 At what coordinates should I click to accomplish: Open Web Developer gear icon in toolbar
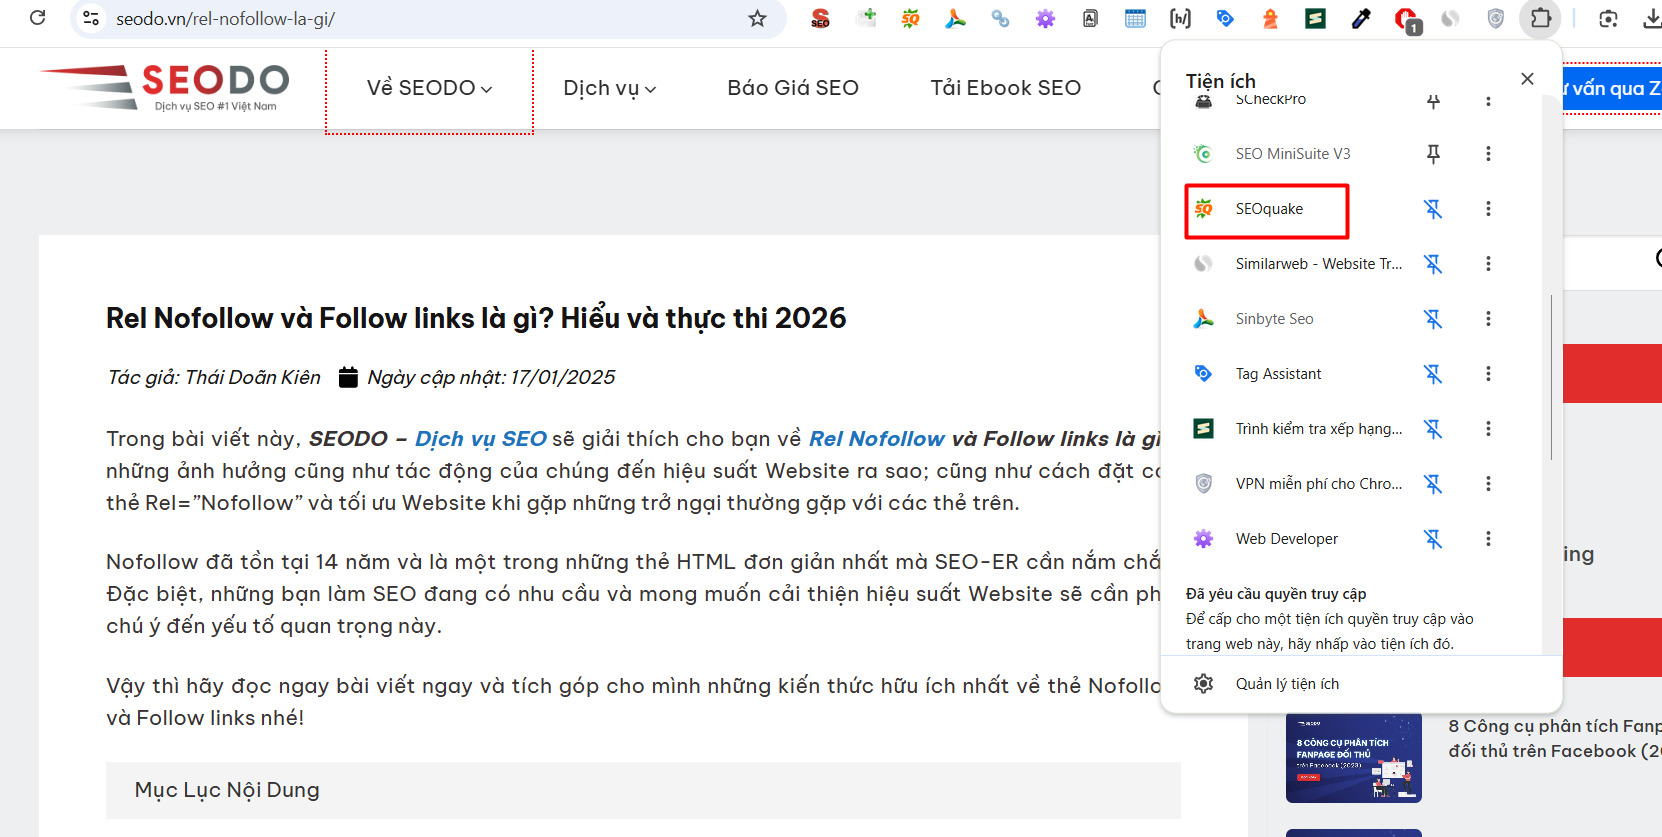point(1045,18)
